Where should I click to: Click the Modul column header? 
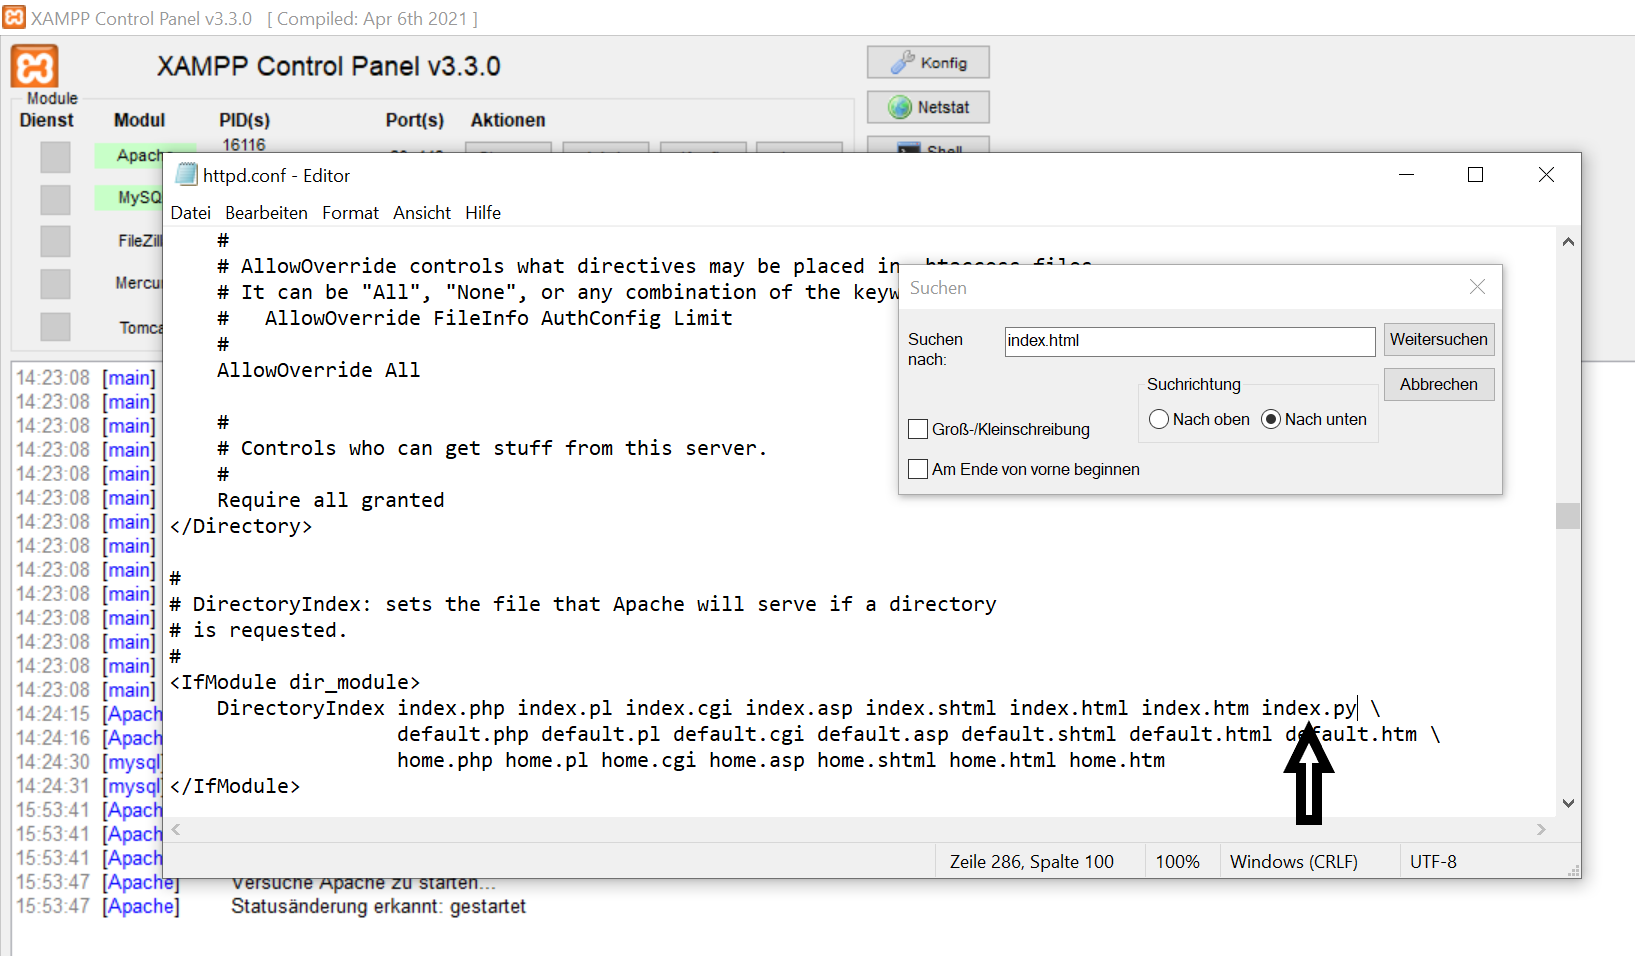(139, 120)
